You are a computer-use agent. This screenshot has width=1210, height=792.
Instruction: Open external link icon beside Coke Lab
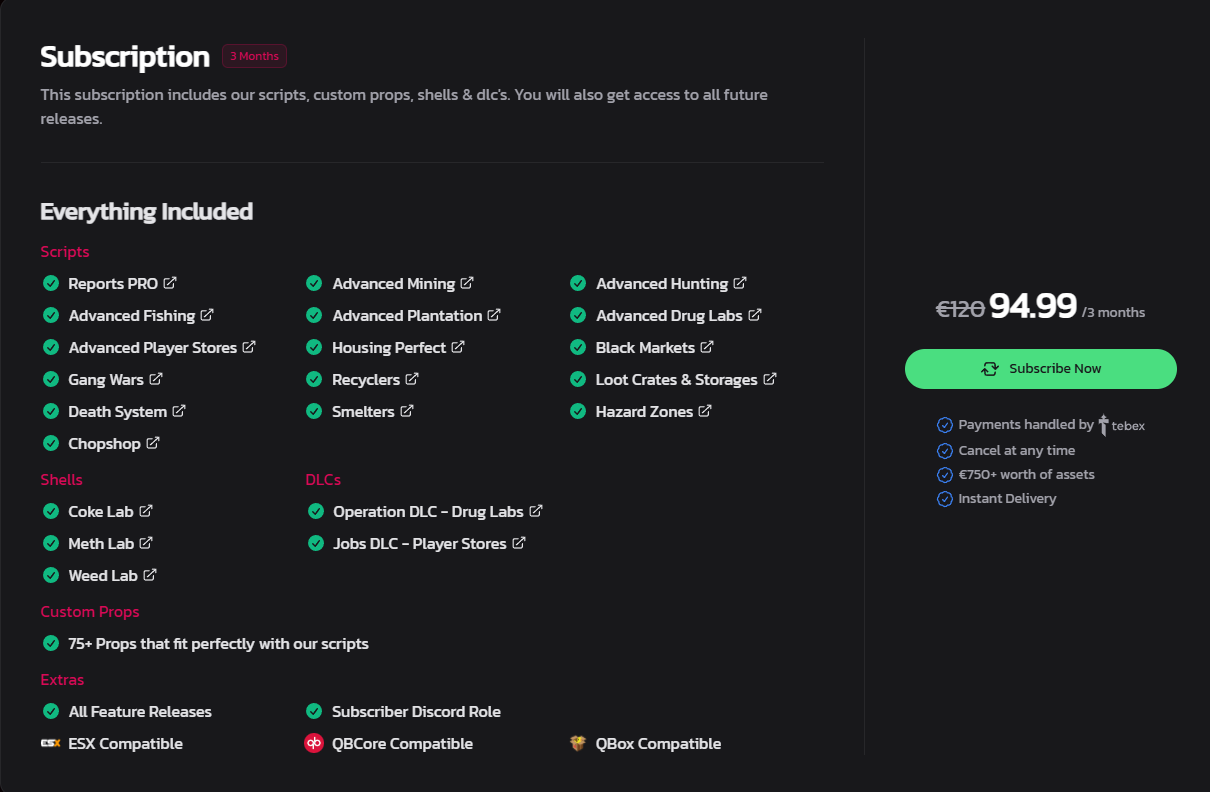[146, 511]
